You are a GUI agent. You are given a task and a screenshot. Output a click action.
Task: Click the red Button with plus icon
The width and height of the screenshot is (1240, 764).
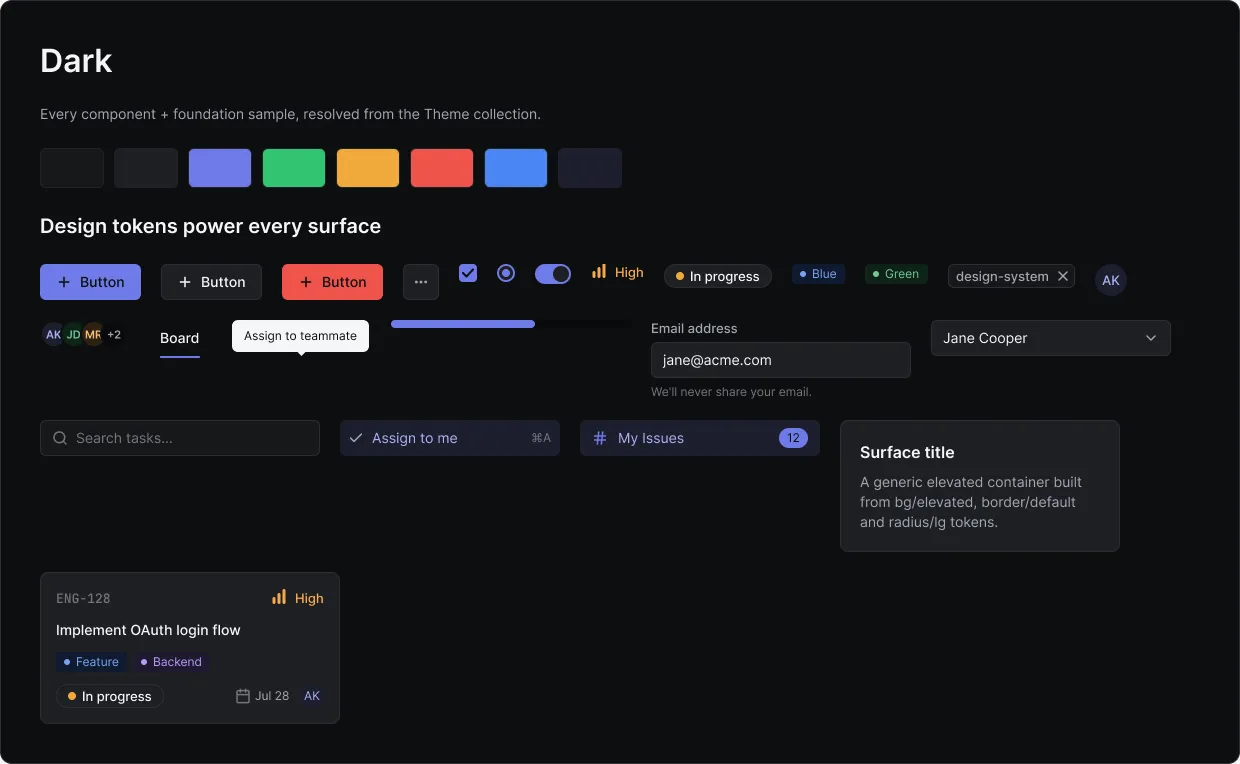pyautogui.click(x=332, y=282)
